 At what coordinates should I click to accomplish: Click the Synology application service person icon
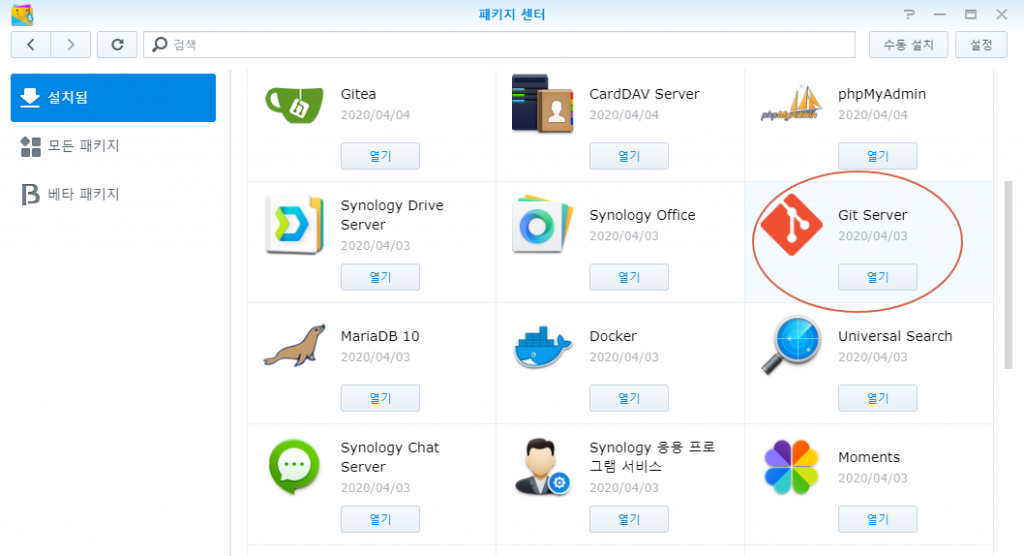(542, 466)
